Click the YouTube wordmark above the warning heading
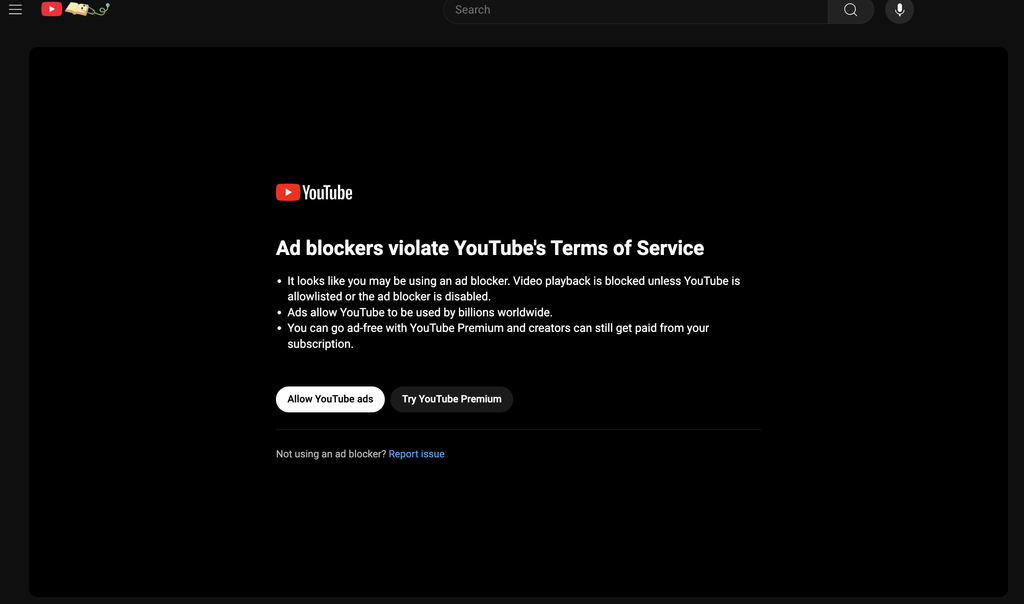This screenshot has height=604, width=1024. 327,193
